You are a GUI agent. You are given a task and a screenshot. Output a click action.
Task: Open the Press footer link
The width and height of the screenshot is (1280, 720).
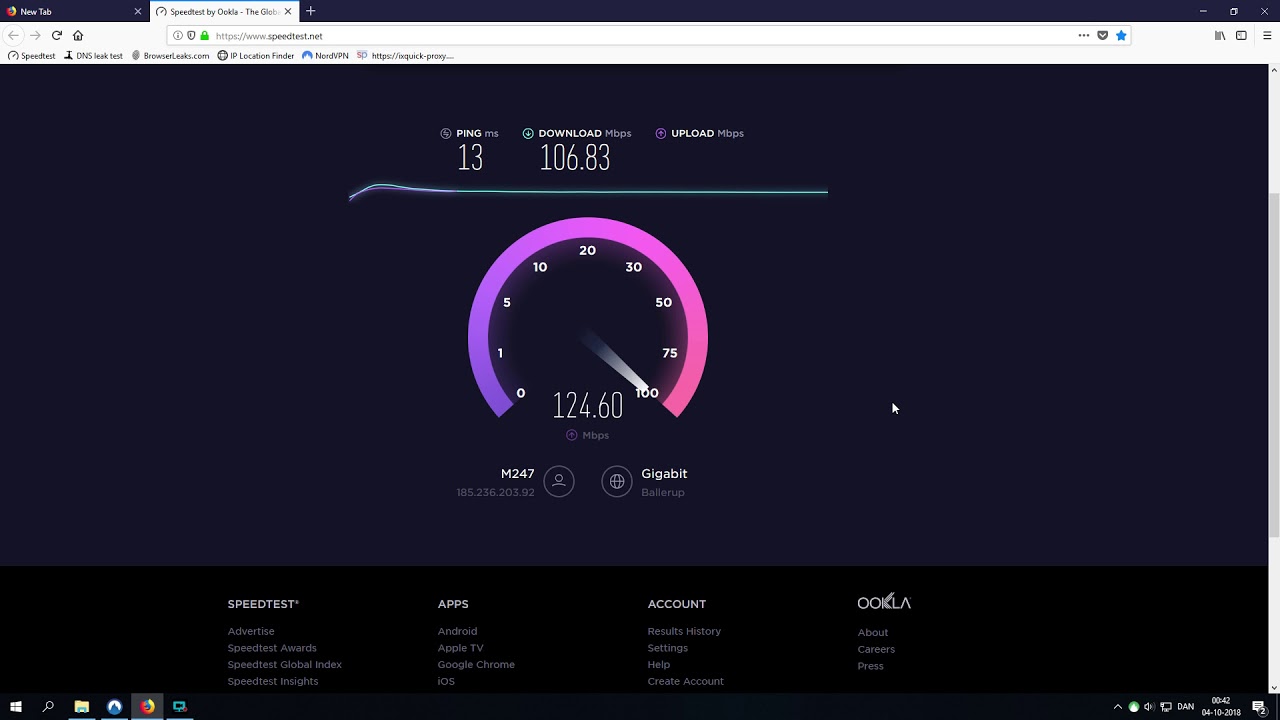tap(870, 666)
